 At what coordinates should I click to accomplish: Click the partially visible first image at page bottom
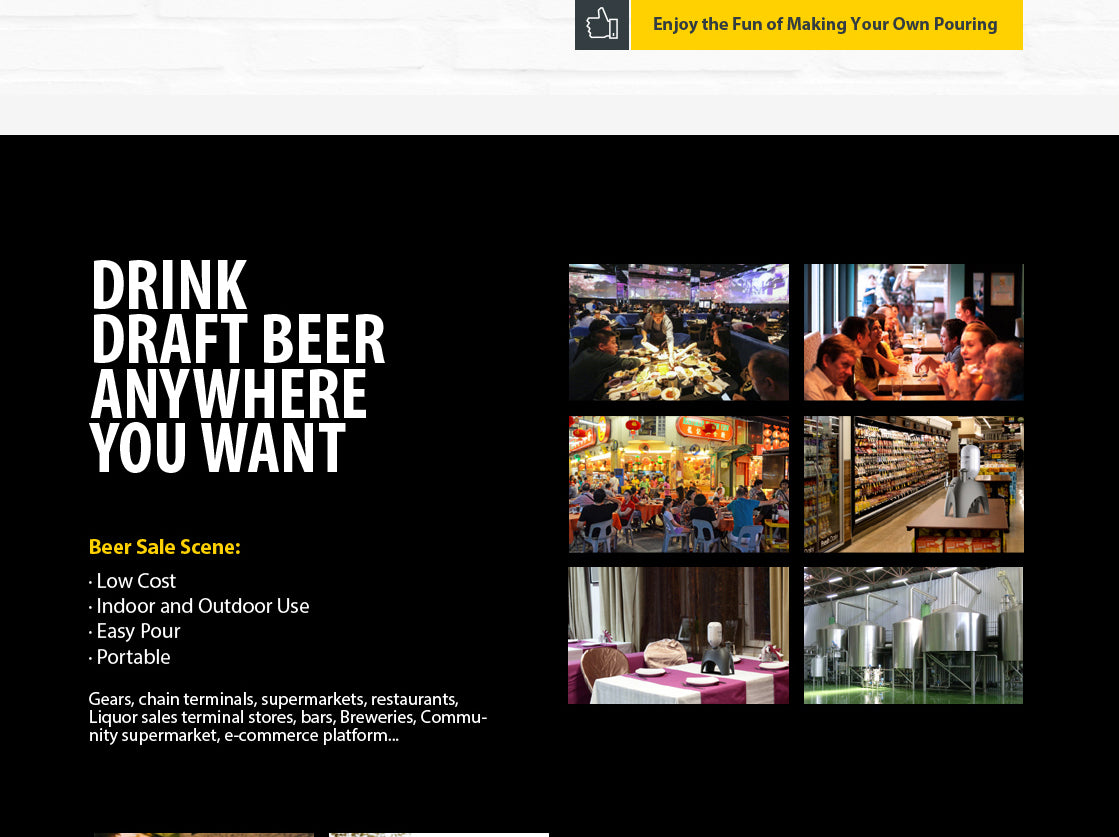[203, 834]
